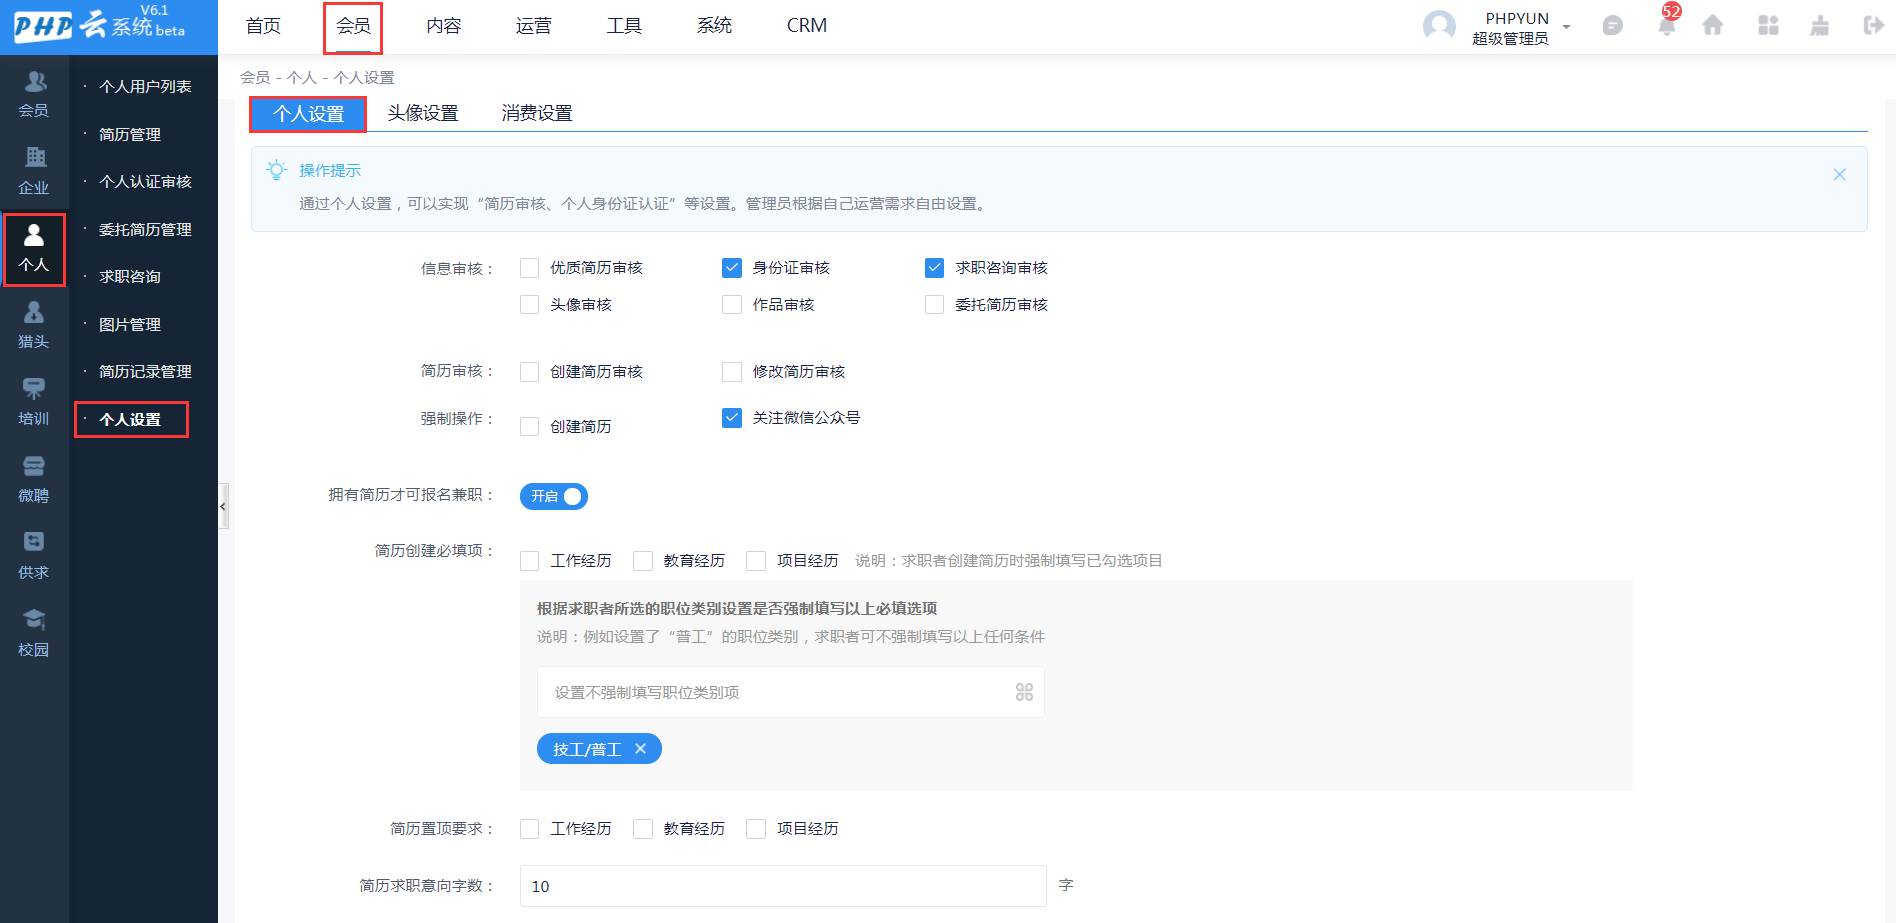Open 工具 in top navigation
This screenshot has height=923, width=1896.
tap(624, 26)
